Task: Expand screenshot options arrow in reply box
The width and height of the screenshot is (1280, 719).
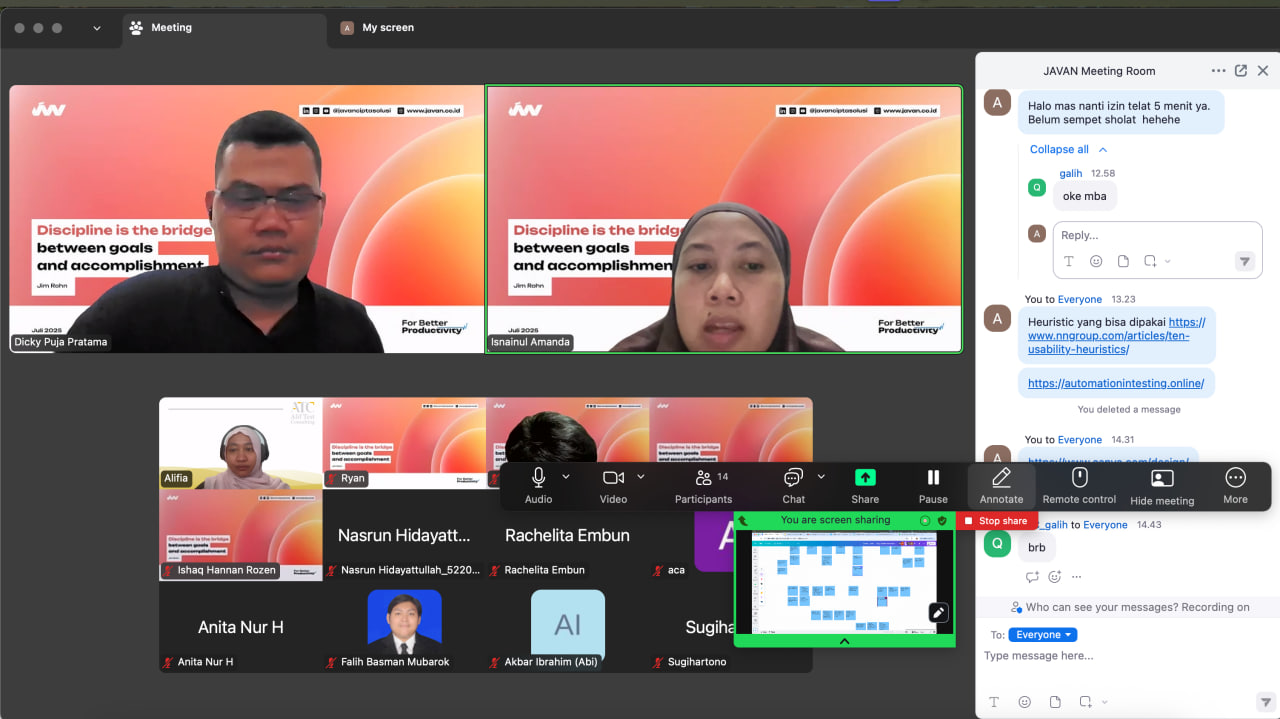Action: [x=1168, y=261]
